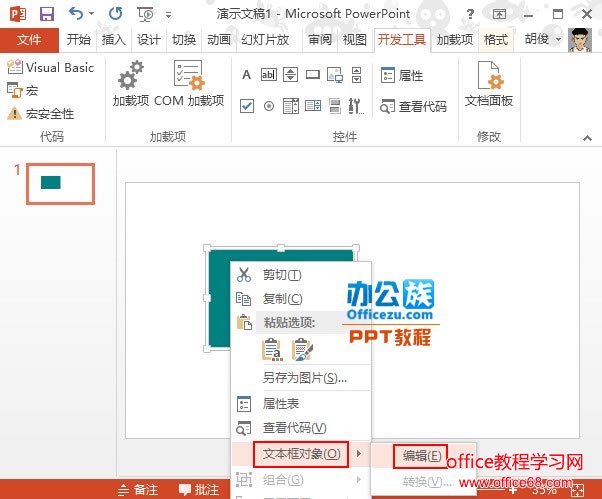
Task: Click the Save icon in quick access toolbar
Action: point(47,14)
